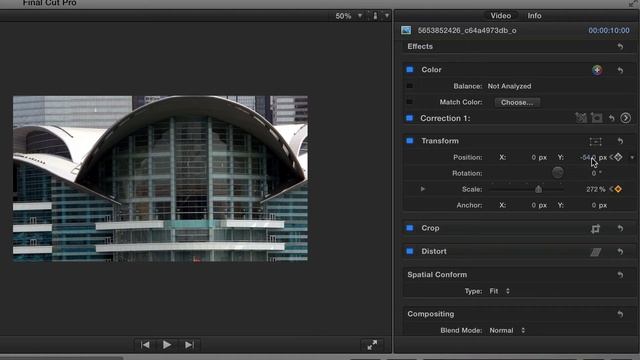Switch to the Info tab

coord(534,16)
